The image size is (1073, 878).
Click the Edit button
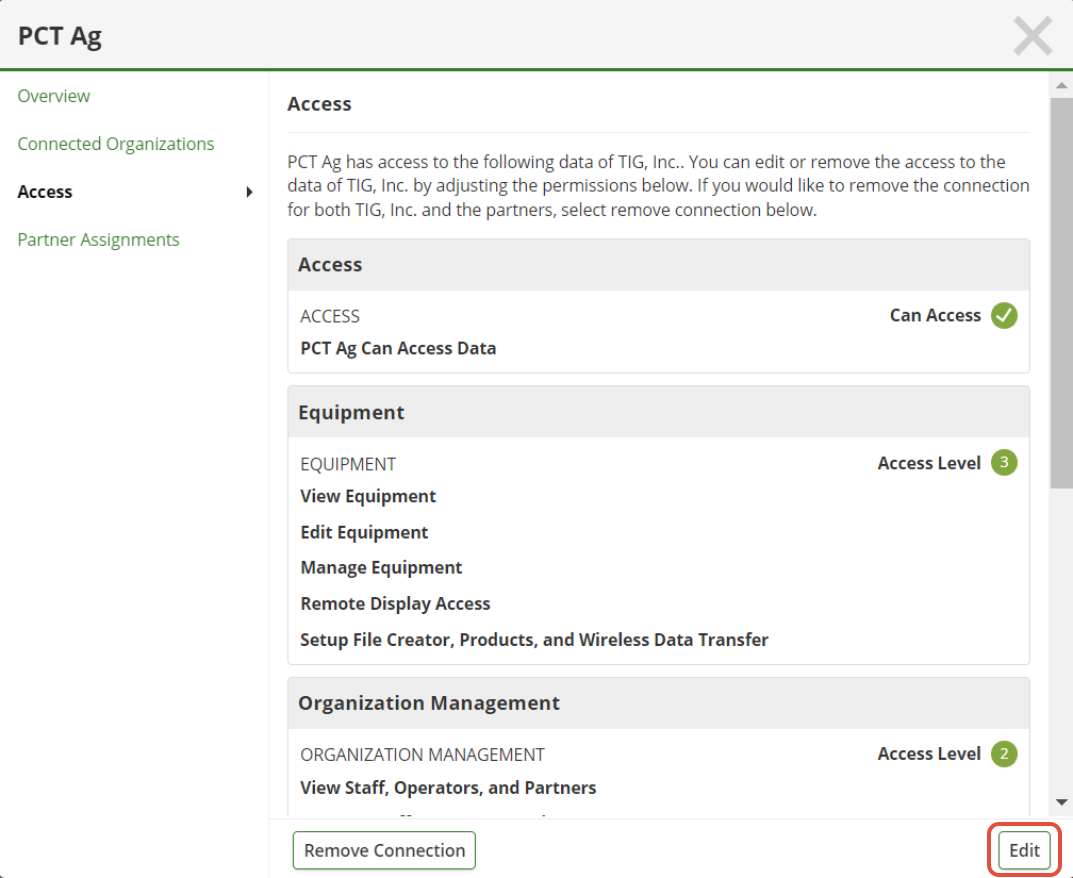point(1024,851)
